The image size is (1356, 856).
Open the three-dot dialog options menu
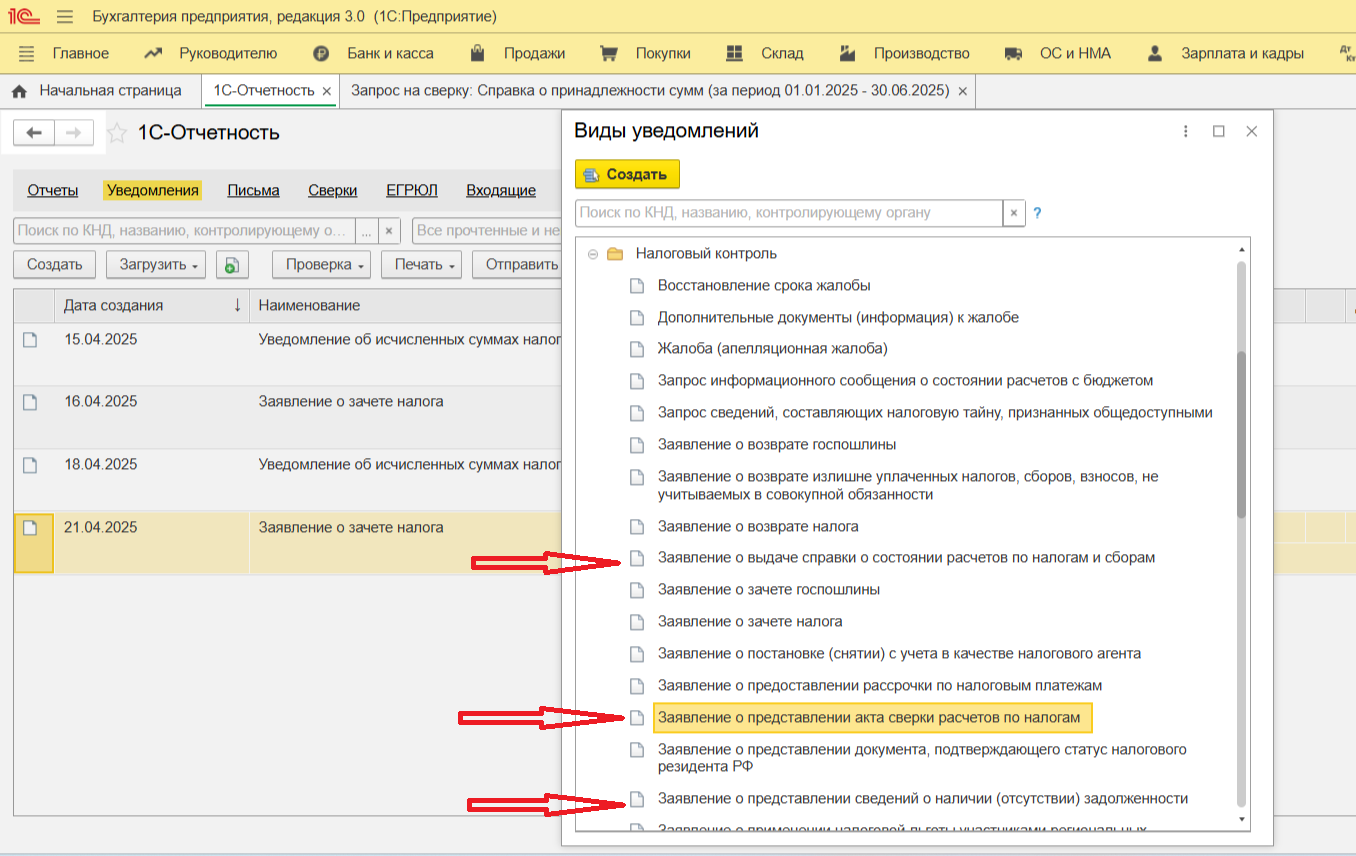tap(1186, 131)
